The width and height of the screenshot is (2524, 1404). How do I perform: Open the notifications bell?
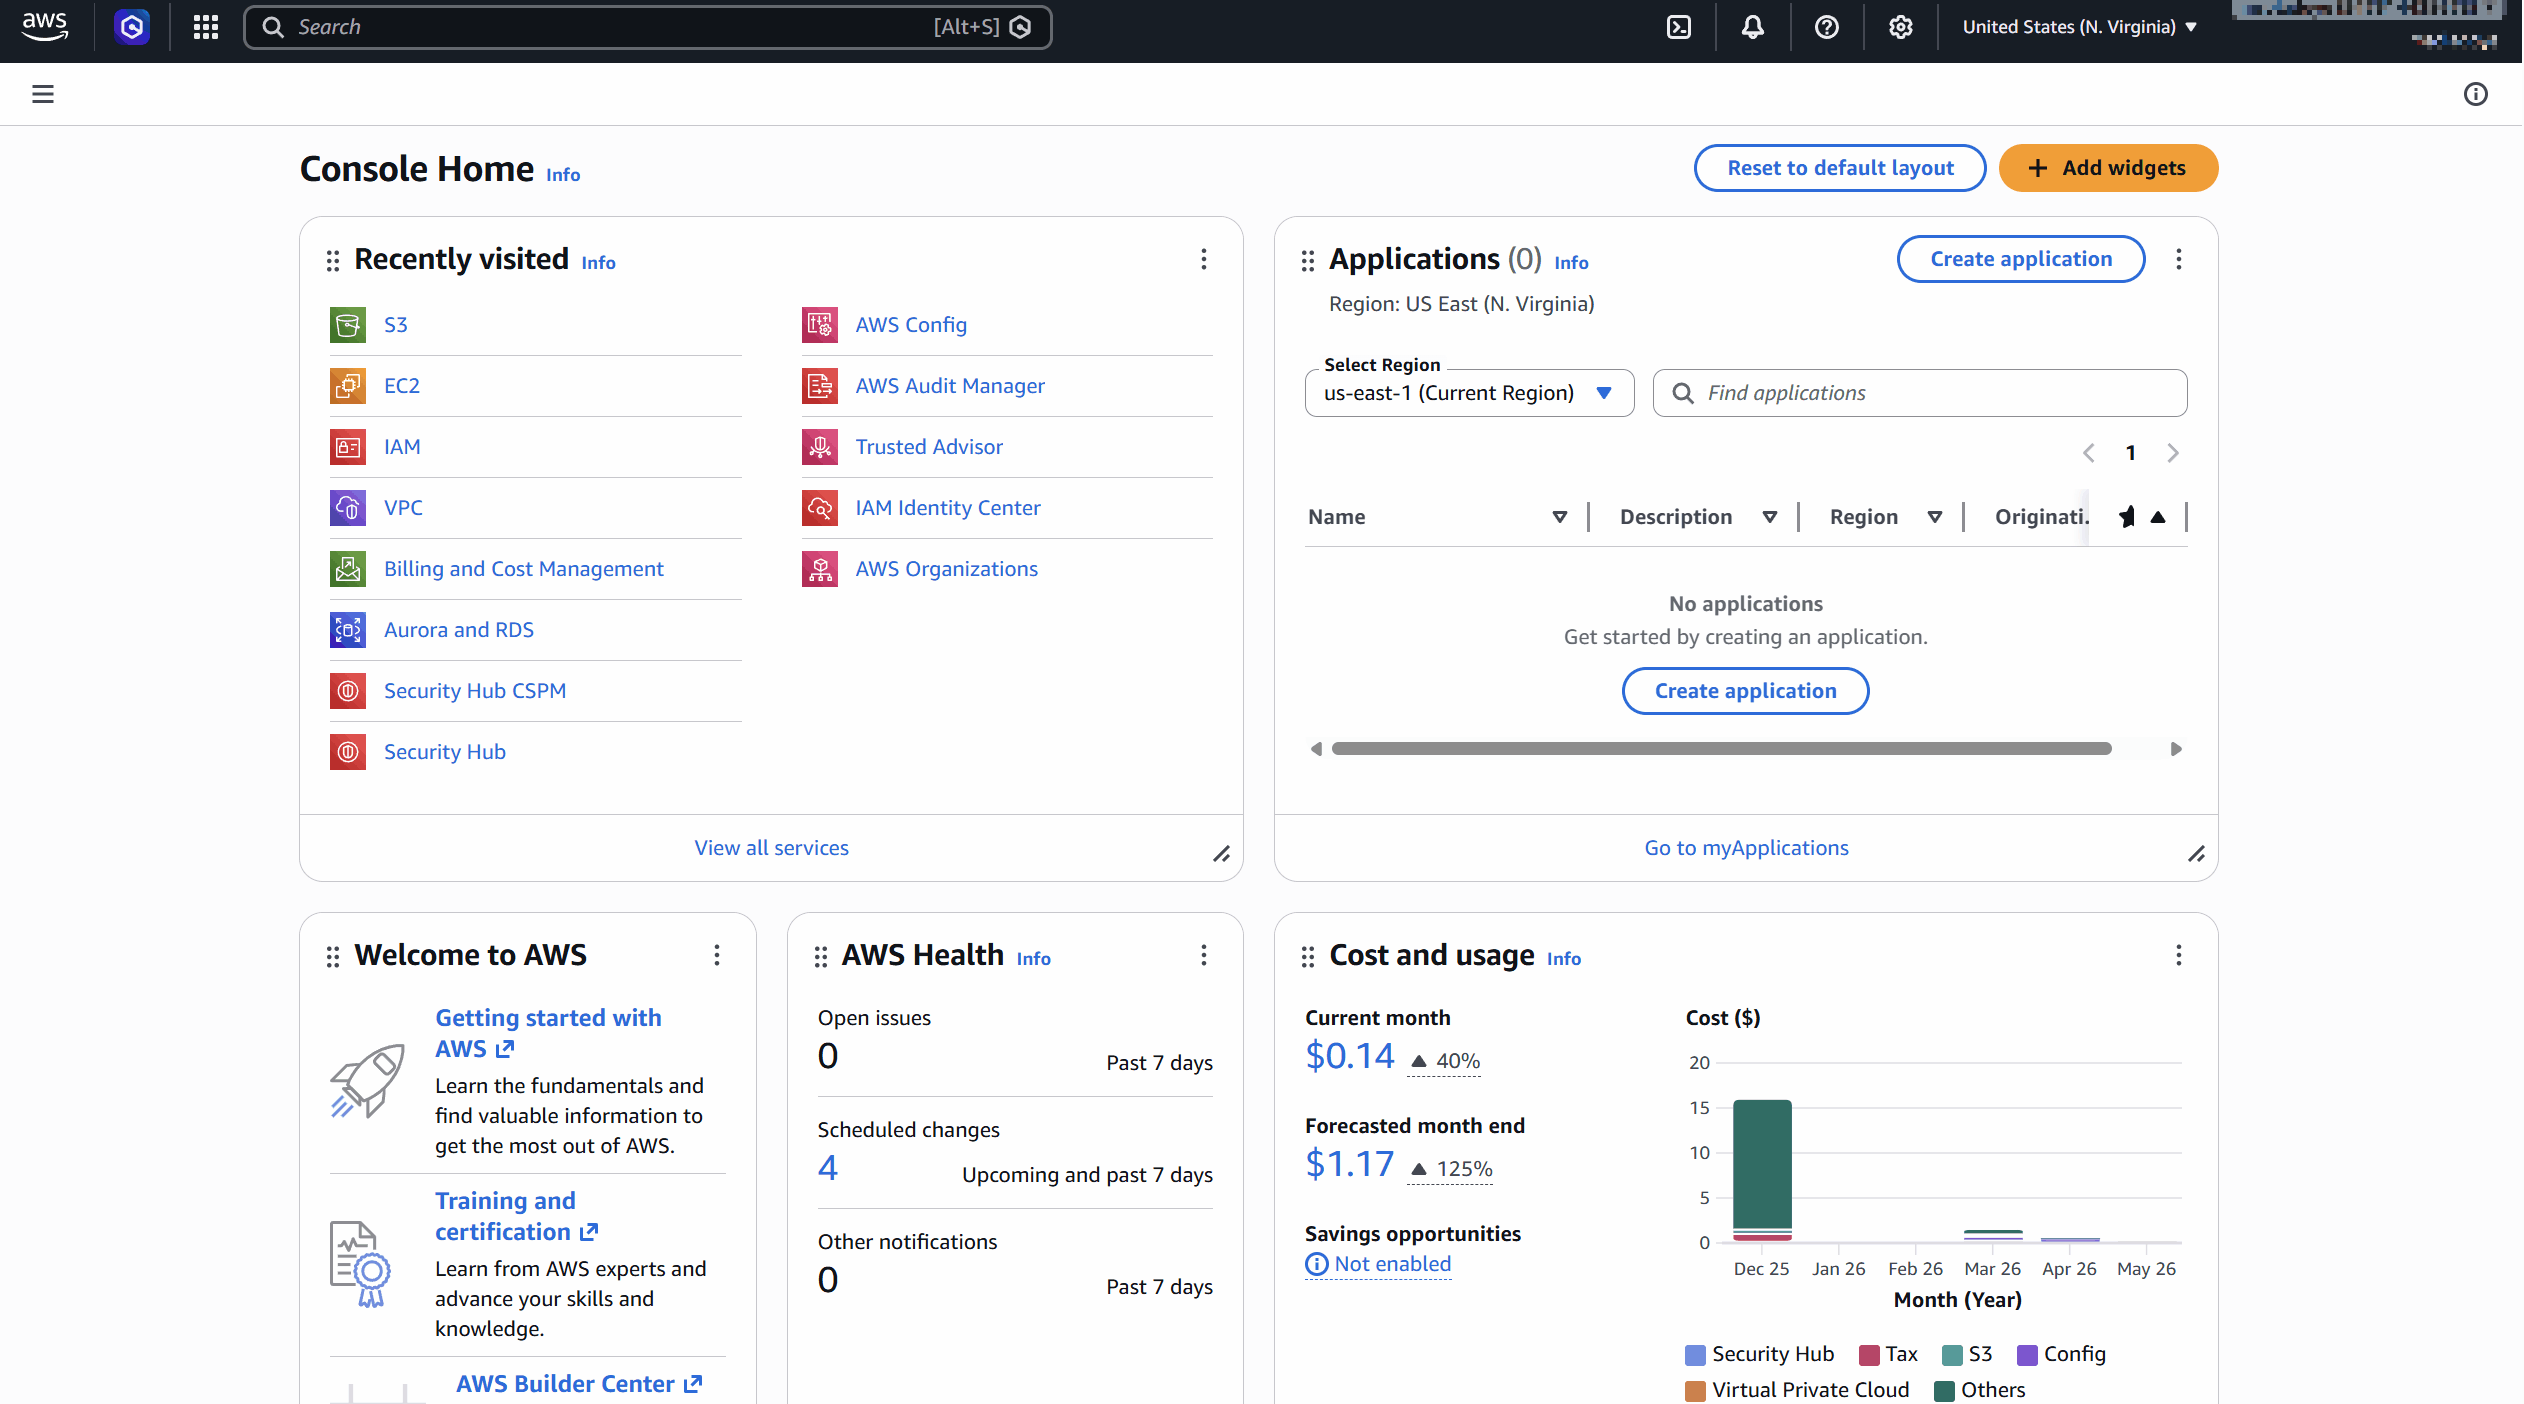click(1753, 27)
